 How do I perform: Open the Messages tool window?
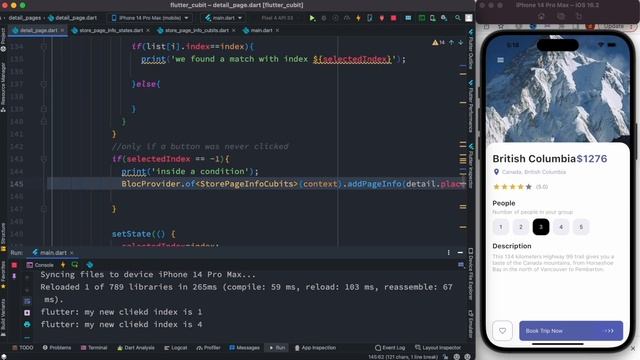coord(244,348)
